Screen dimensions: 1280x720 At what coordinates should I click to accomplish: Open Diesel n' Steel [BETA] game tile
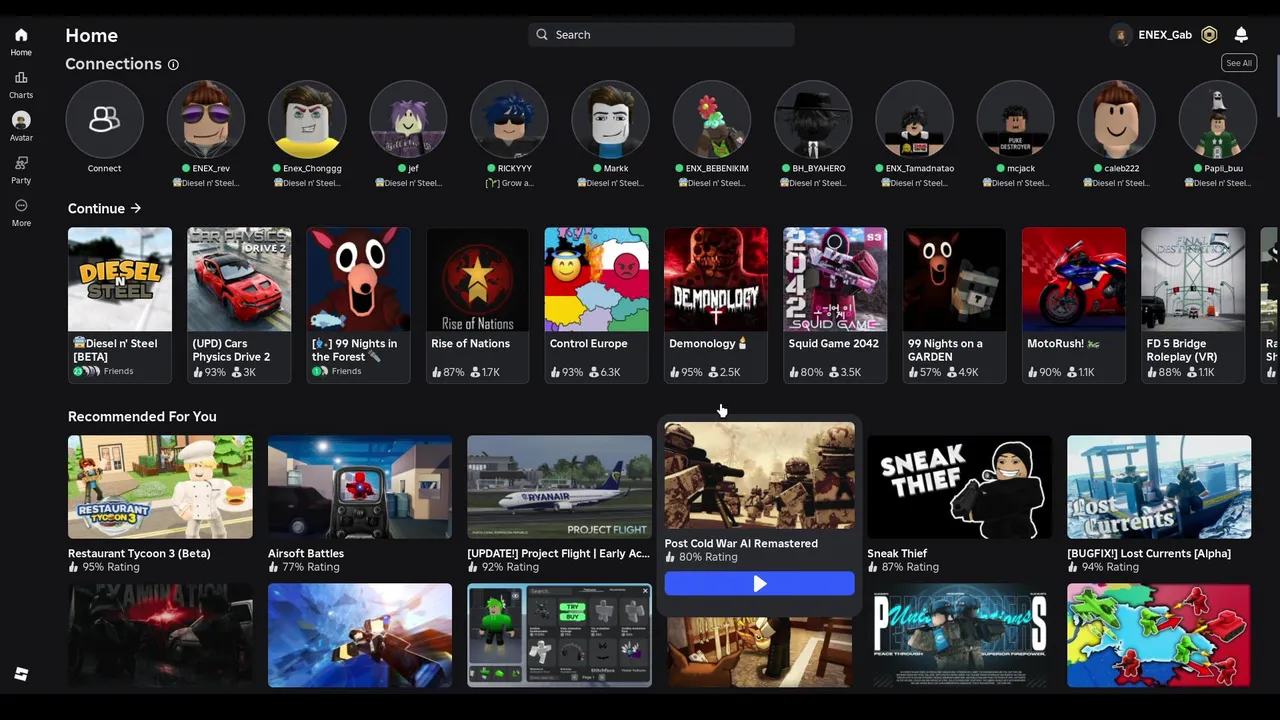[120, 305]
